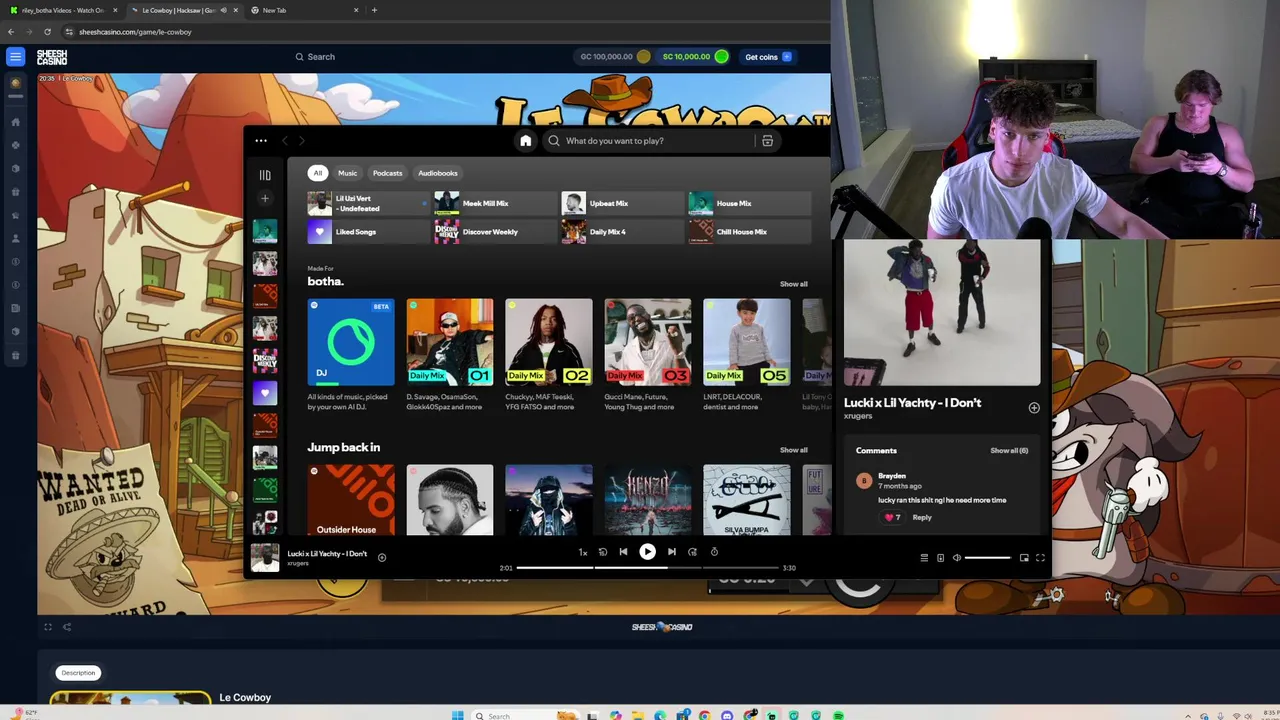Image resolution: width=1280 pixels, height=720 pixels.
Task: Select SC 10,000.00 coin balance
Action: click(x=694, y=57)
